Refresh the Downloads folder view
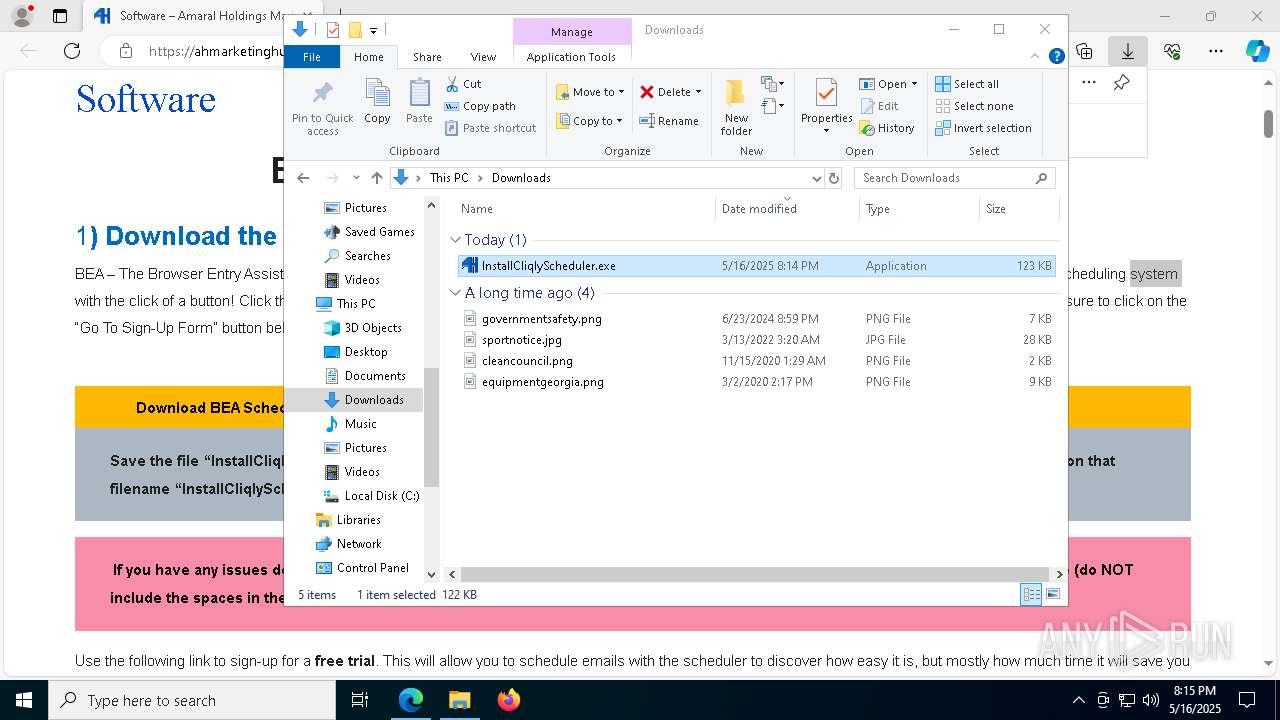Viewport: 1280px width, 720px height. tap(834, 178)
